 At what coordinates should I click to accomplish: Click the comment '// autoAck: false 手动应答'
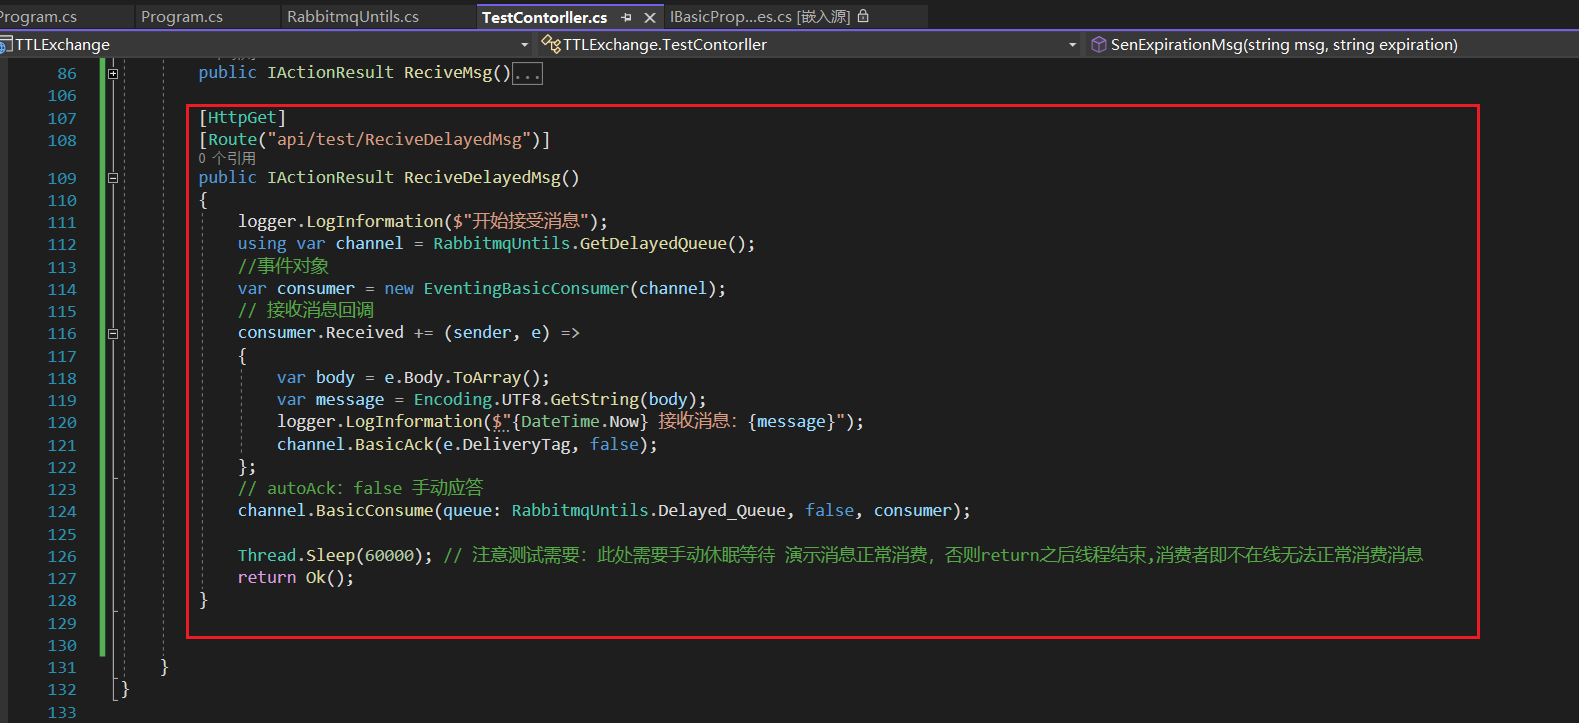360,488
